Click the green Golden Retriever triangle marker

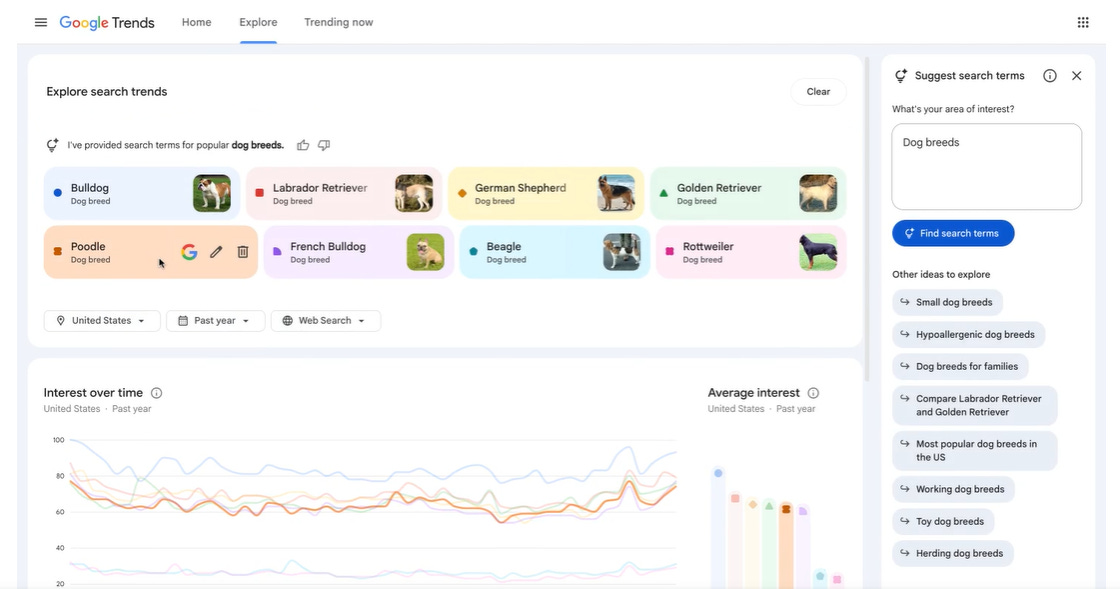tap(664, 193)
